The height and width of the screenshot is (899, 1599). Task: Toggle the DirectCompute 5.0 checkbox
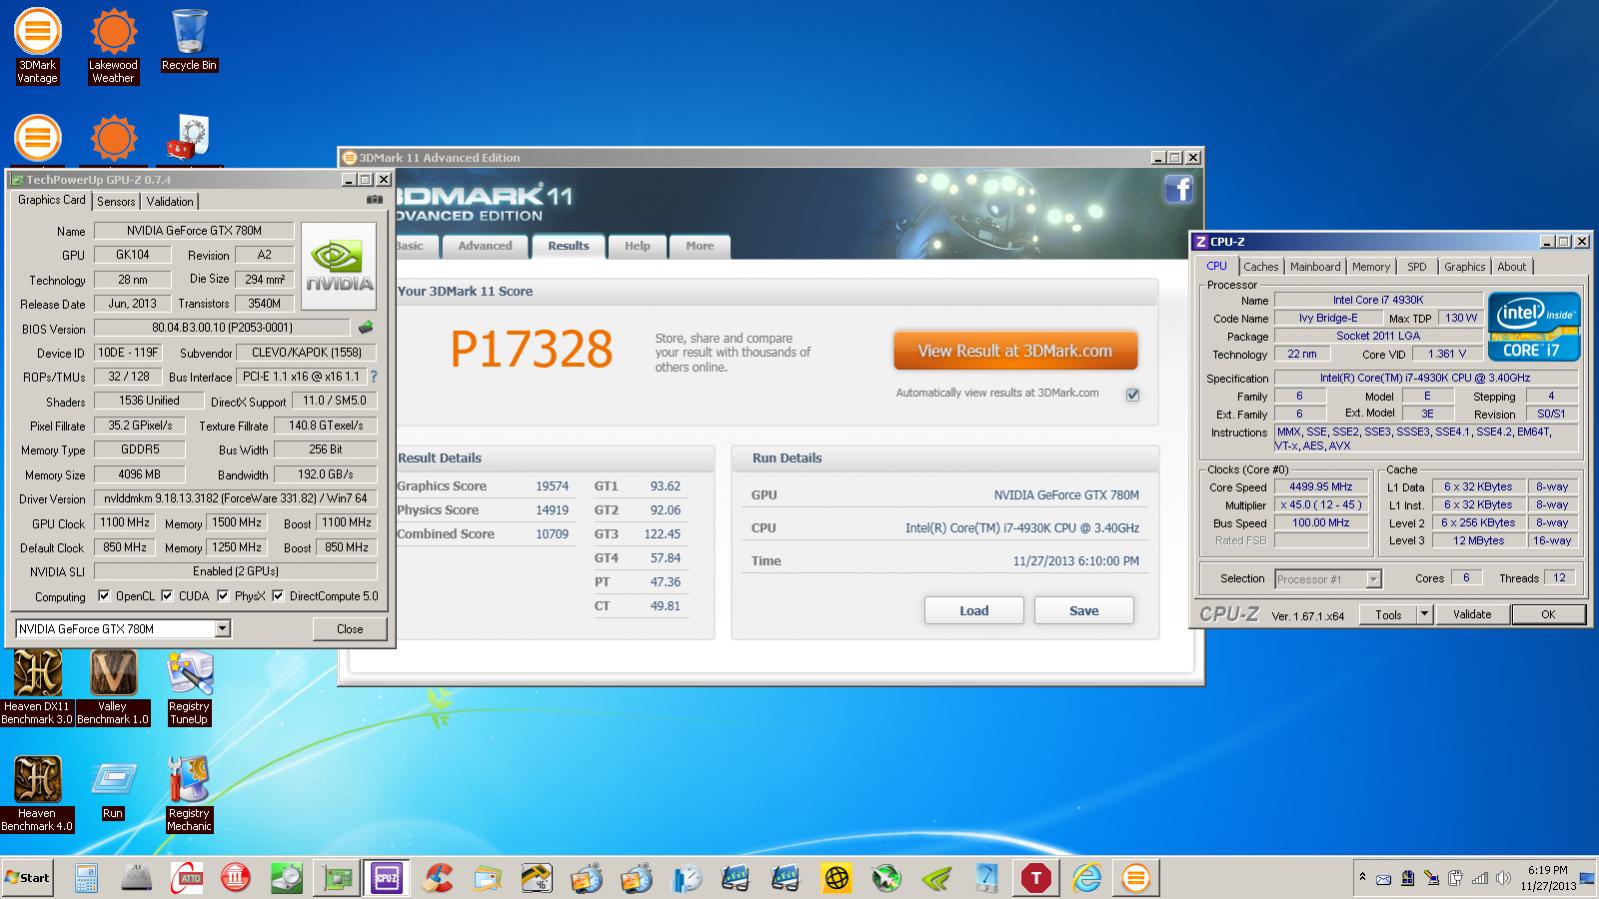278,596
